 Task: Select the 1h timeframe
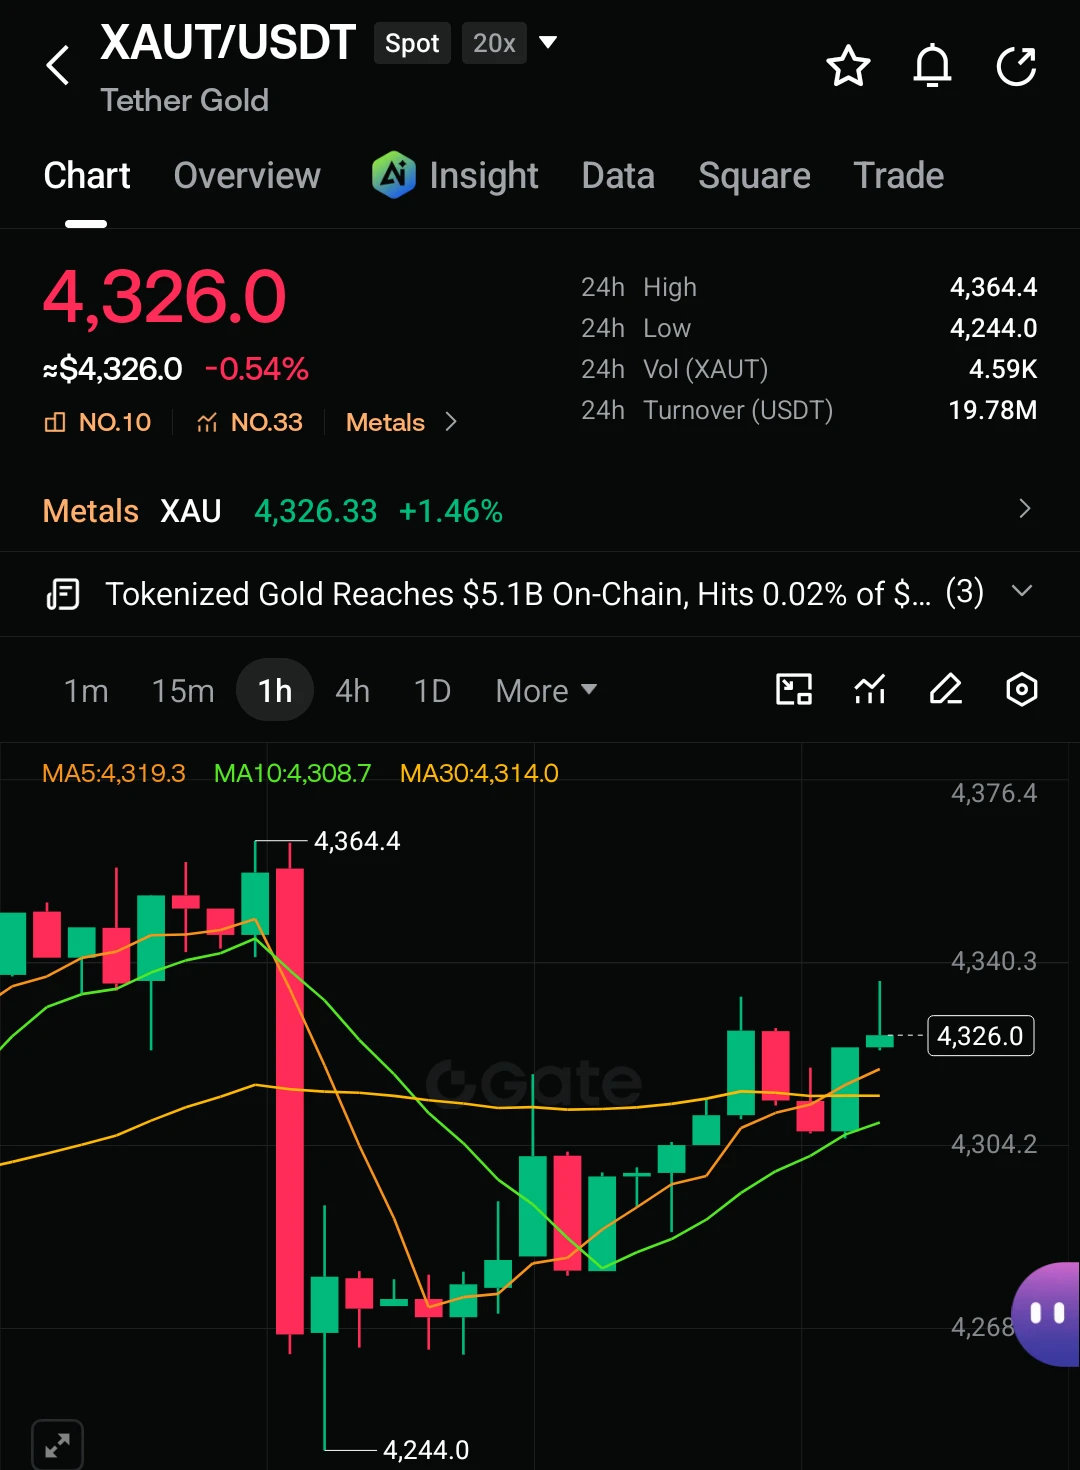[x=275, y=690]
